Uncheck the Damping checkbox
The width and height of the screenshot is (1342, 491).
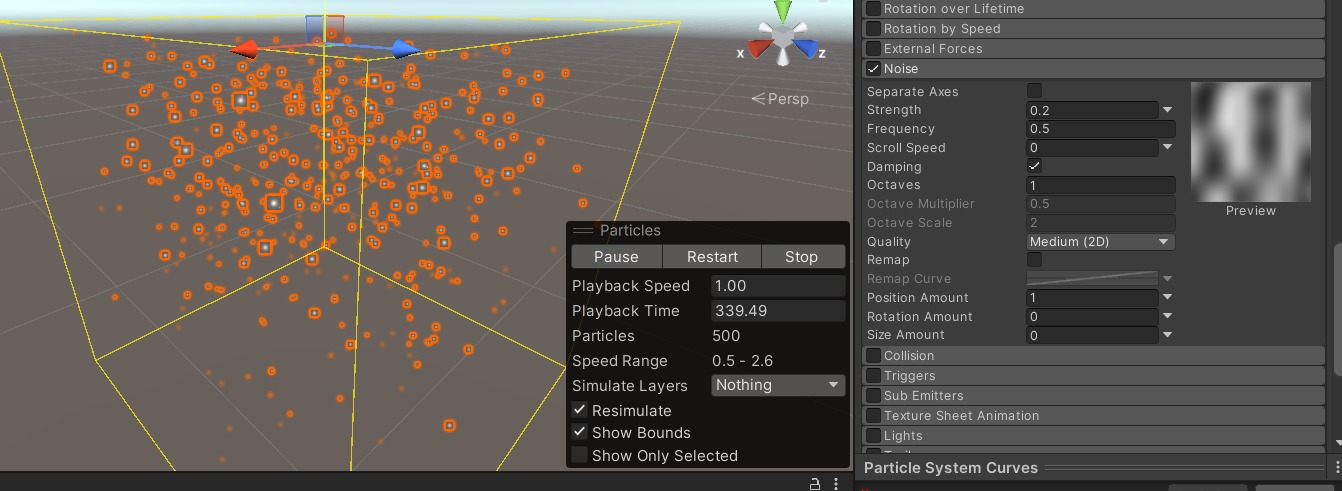pyautogui.click(x=1035, y=166)
